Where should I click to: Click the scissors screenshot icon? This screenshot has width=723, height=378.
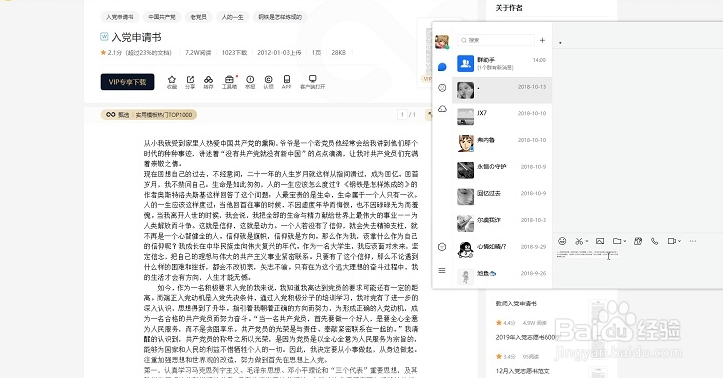point(579,241)
